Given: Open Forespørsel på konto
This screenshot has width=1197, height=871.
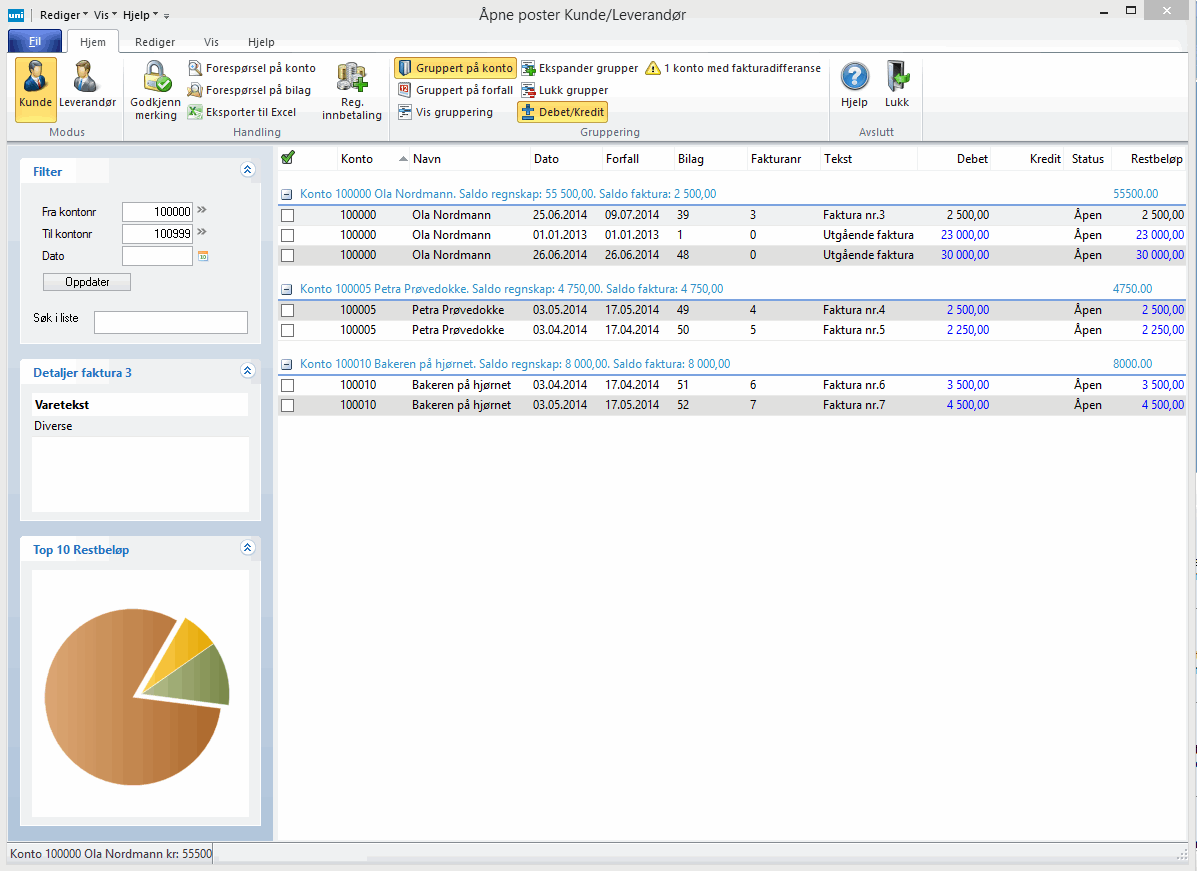Looking at the screenshot, I should click(x=251, y=68).
